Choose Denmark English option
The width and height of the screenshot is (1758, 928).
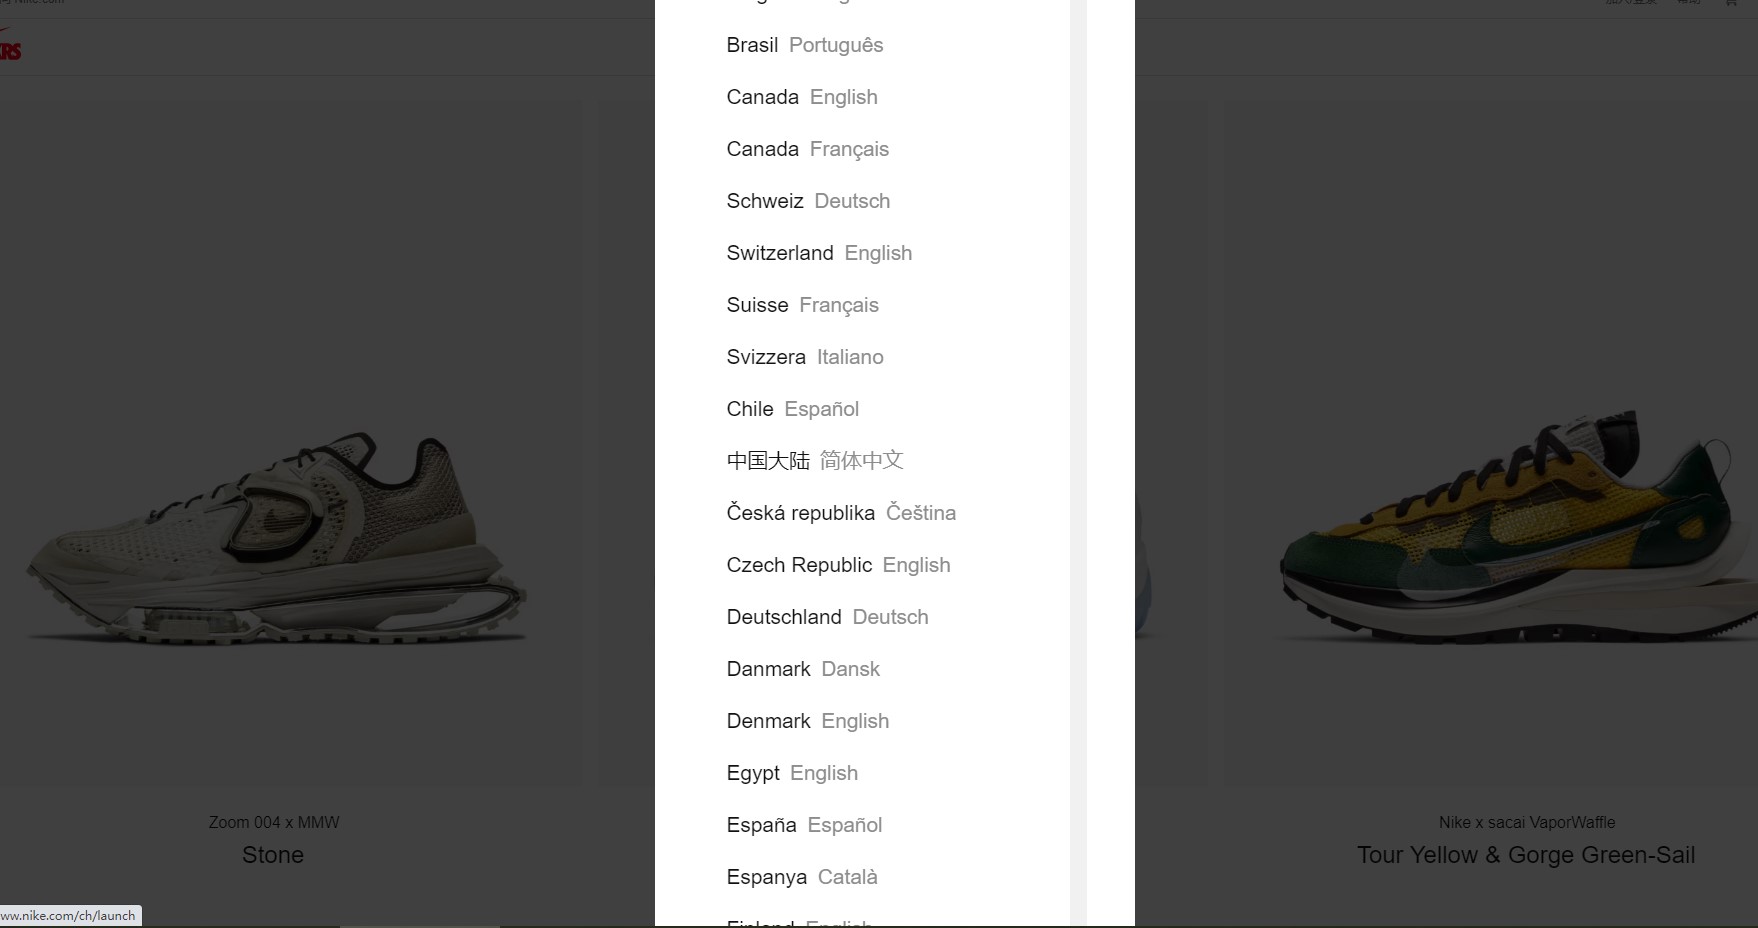807,721
